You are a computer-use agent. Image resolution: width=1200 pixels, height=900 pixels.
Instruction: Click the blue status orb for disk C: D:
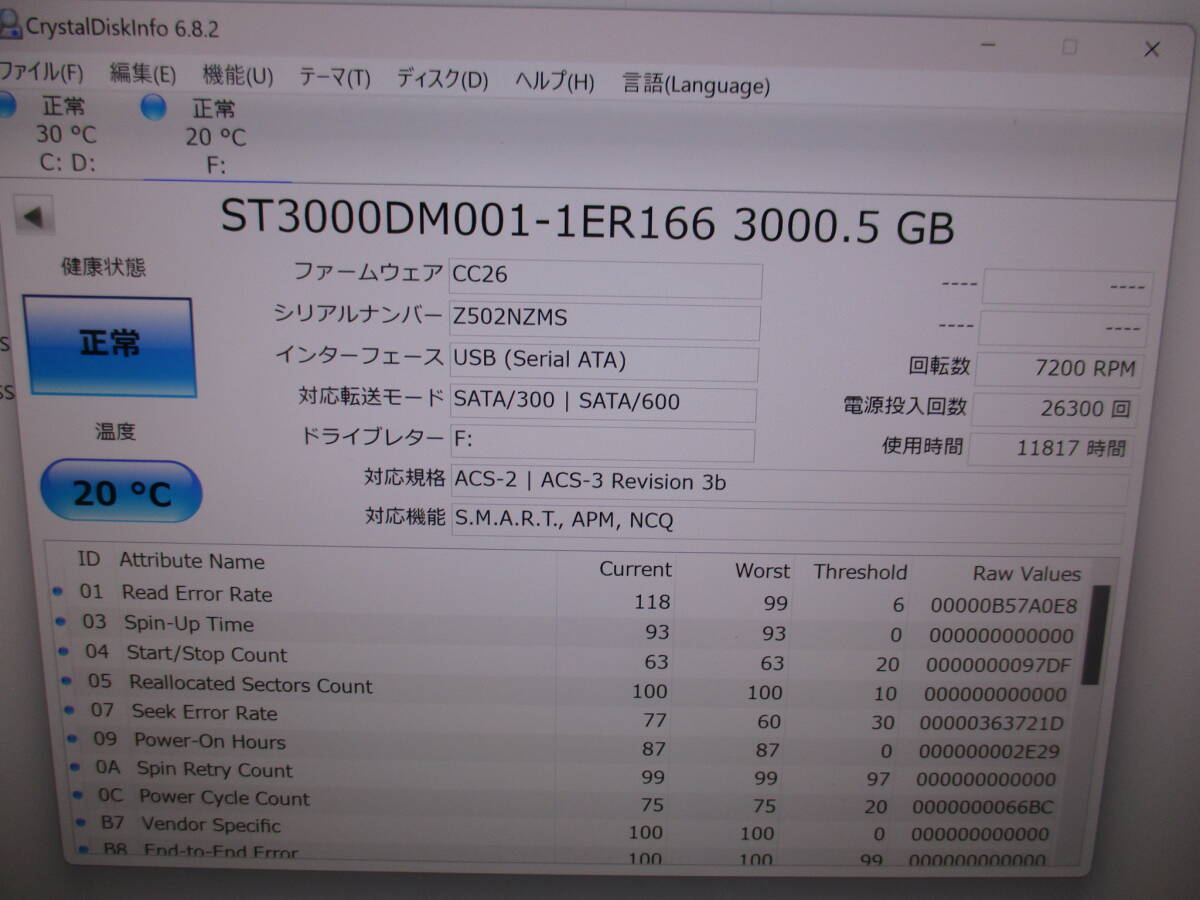pyautogui.click(x=5, y=104)
